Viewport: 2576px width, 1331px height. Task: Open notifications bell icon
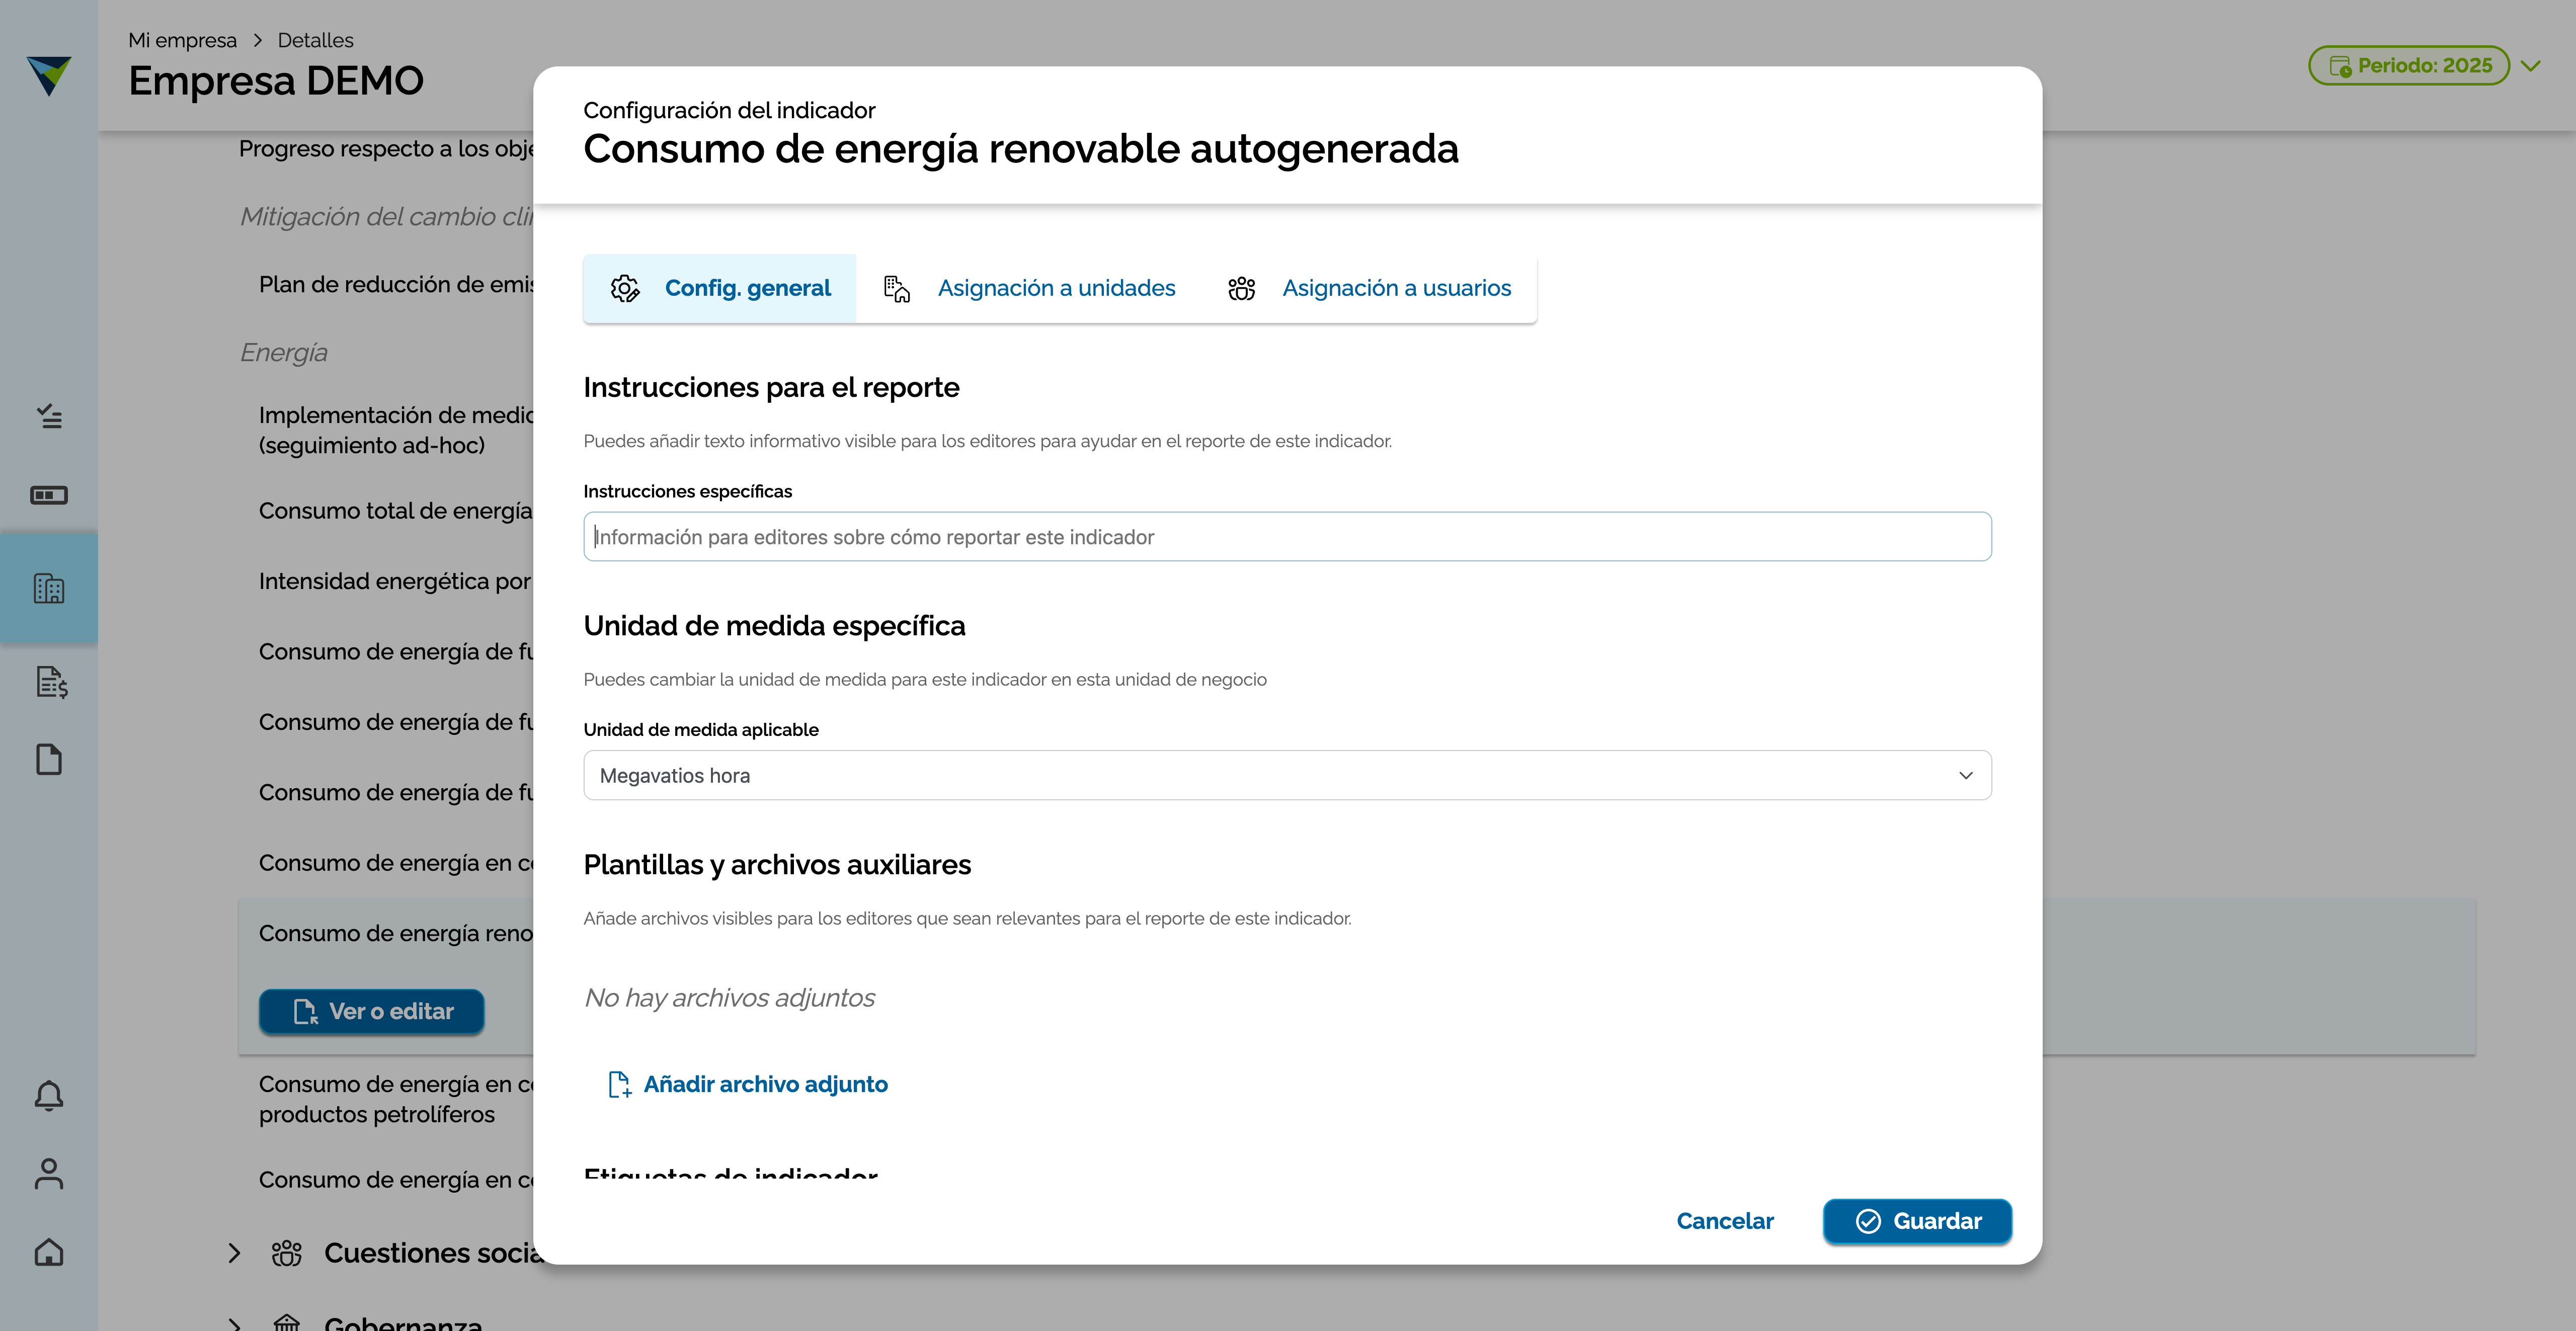pos(49,1096)
